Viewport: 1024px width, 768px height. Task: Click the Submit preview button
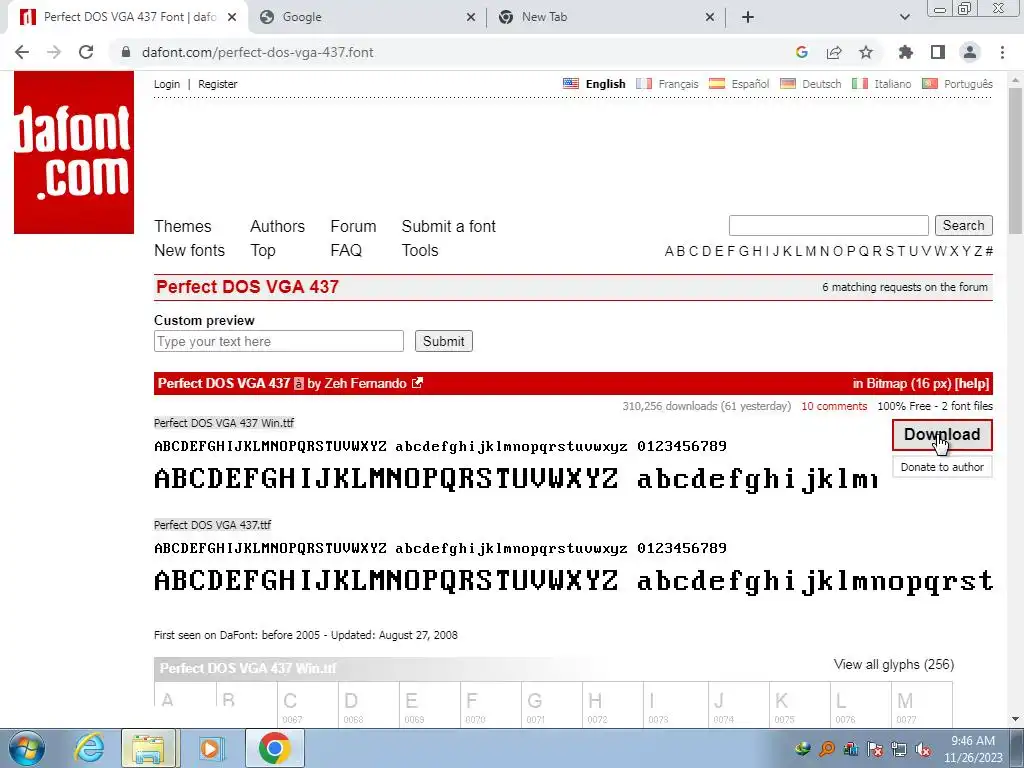[x=443, y=341]
